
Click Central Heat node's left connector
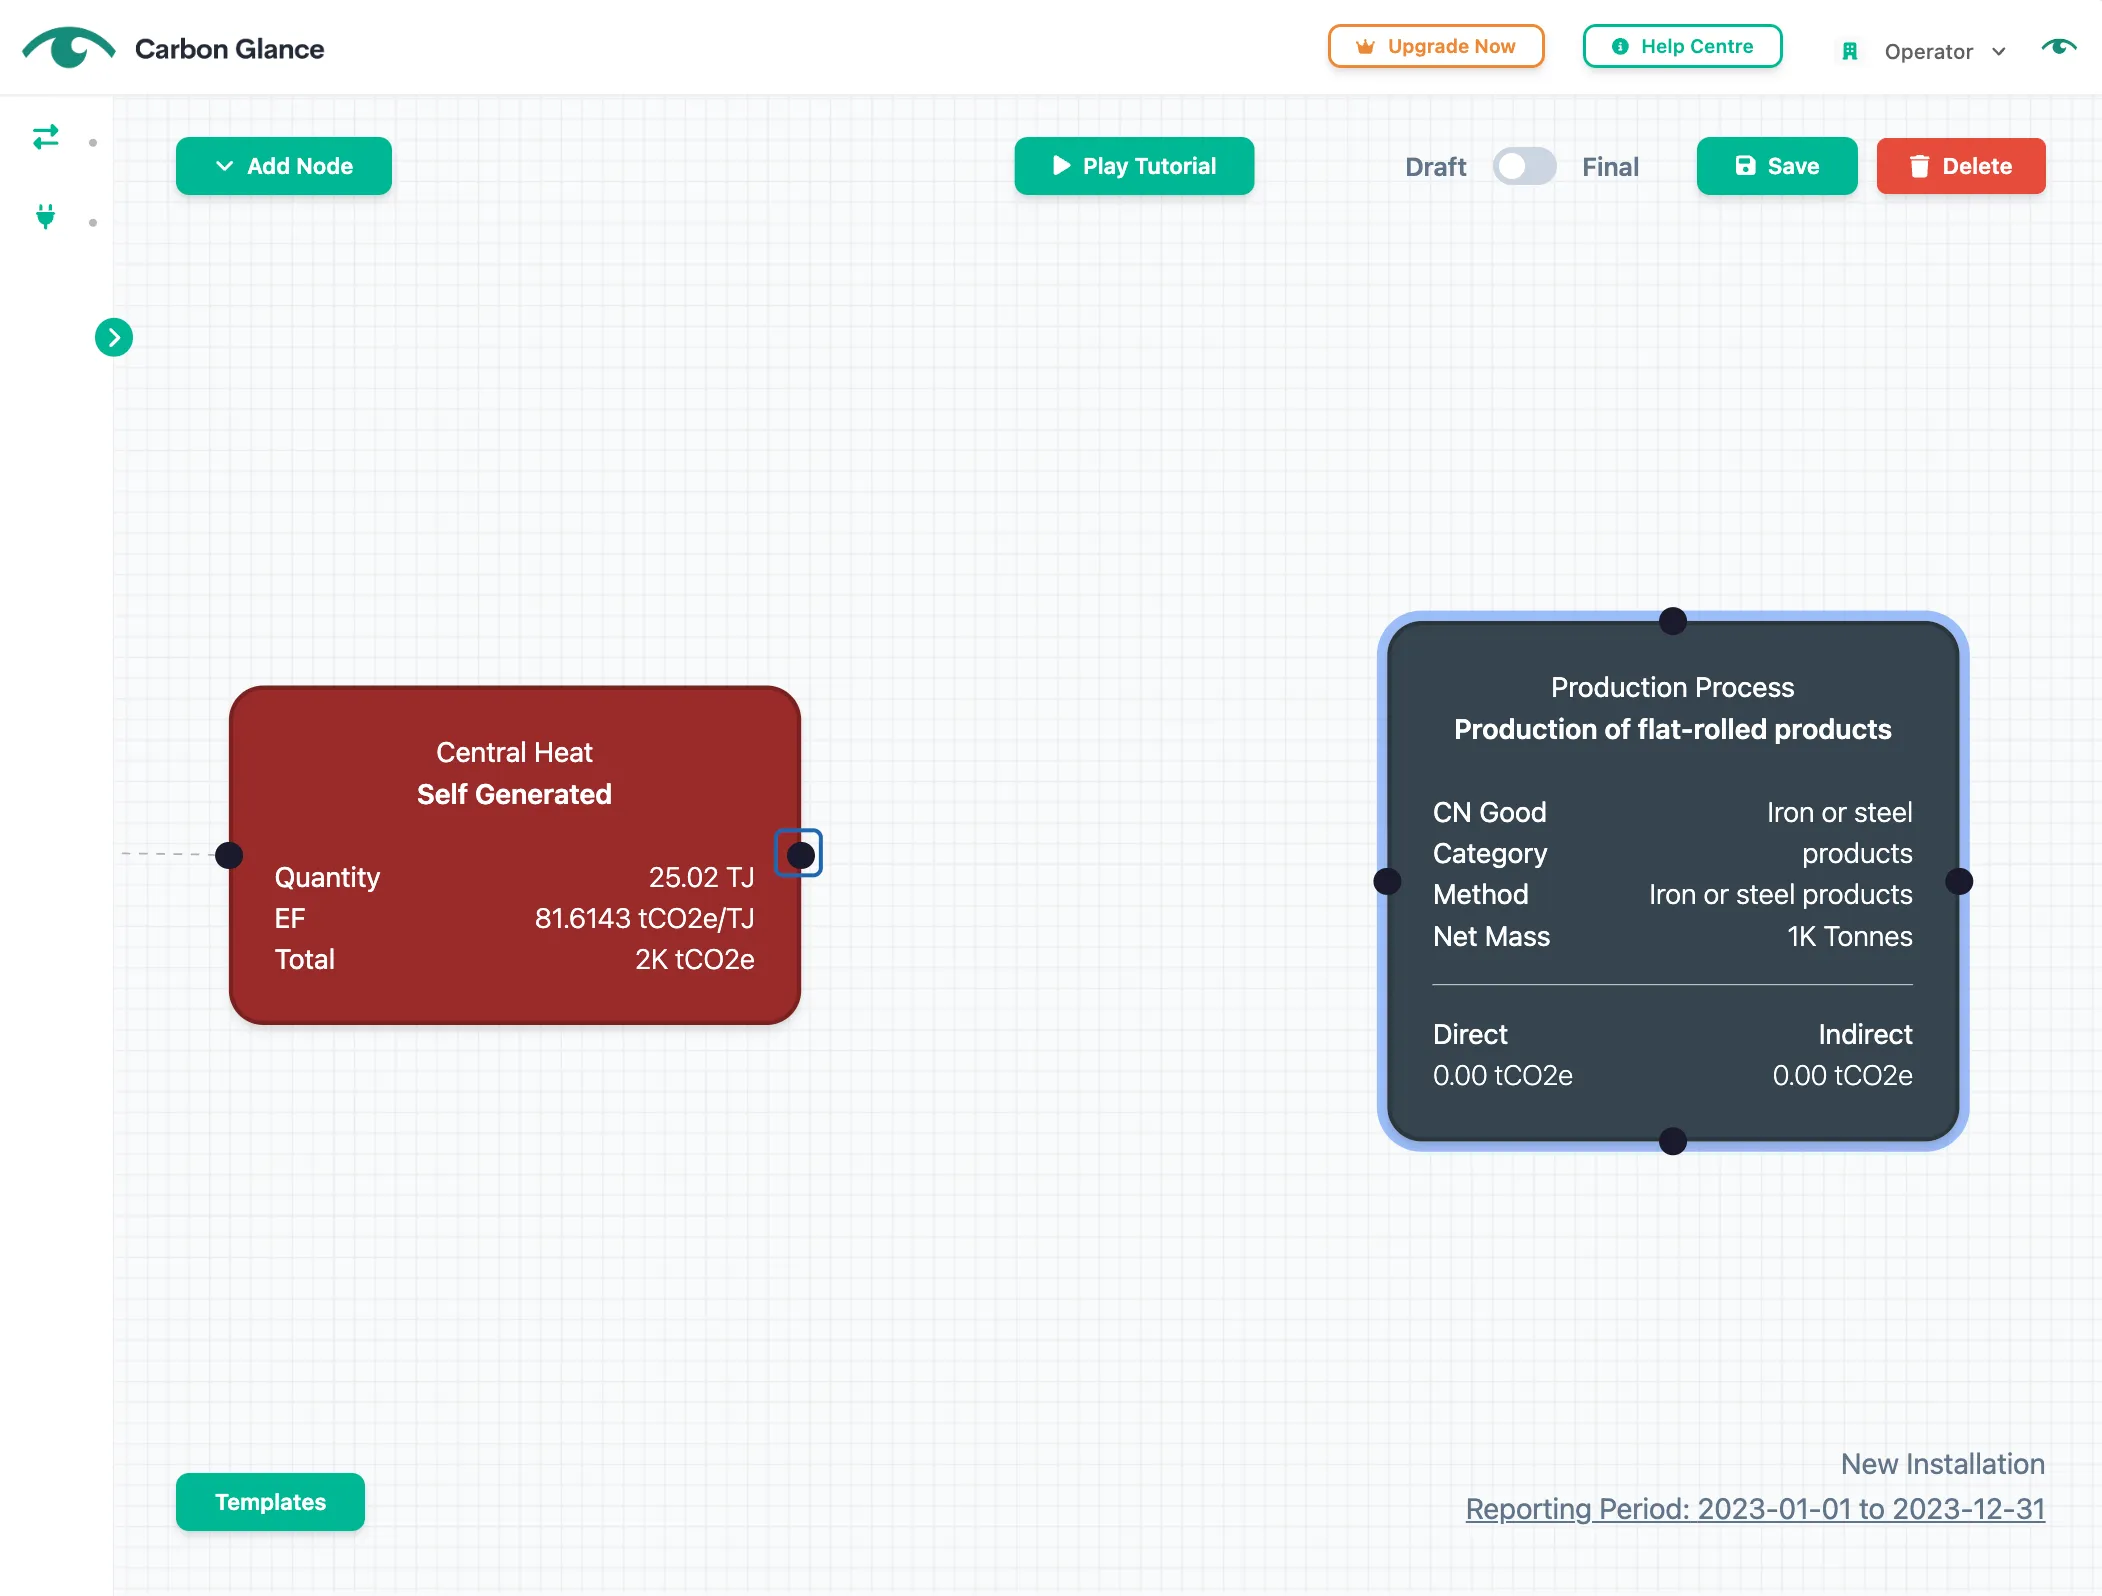229,855
